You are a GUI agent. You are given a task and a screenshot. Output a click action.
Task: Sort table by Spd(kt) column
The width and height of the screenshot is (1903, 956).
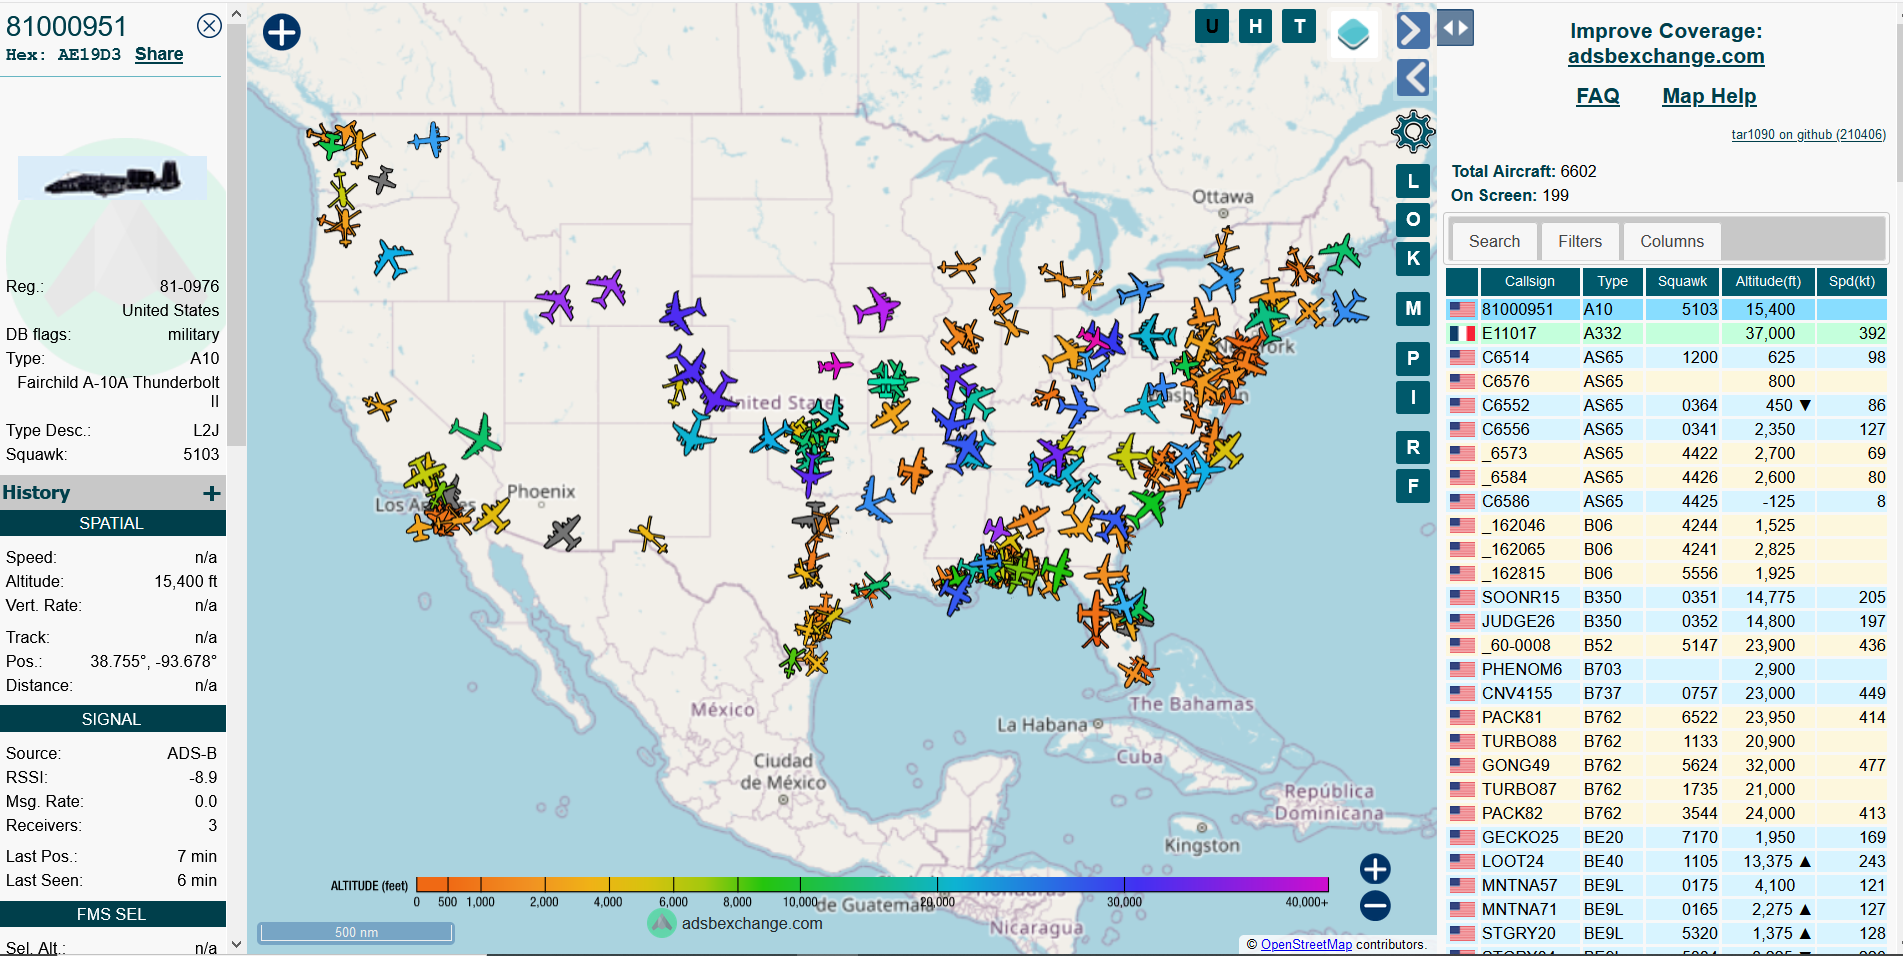pos(1852,281)
